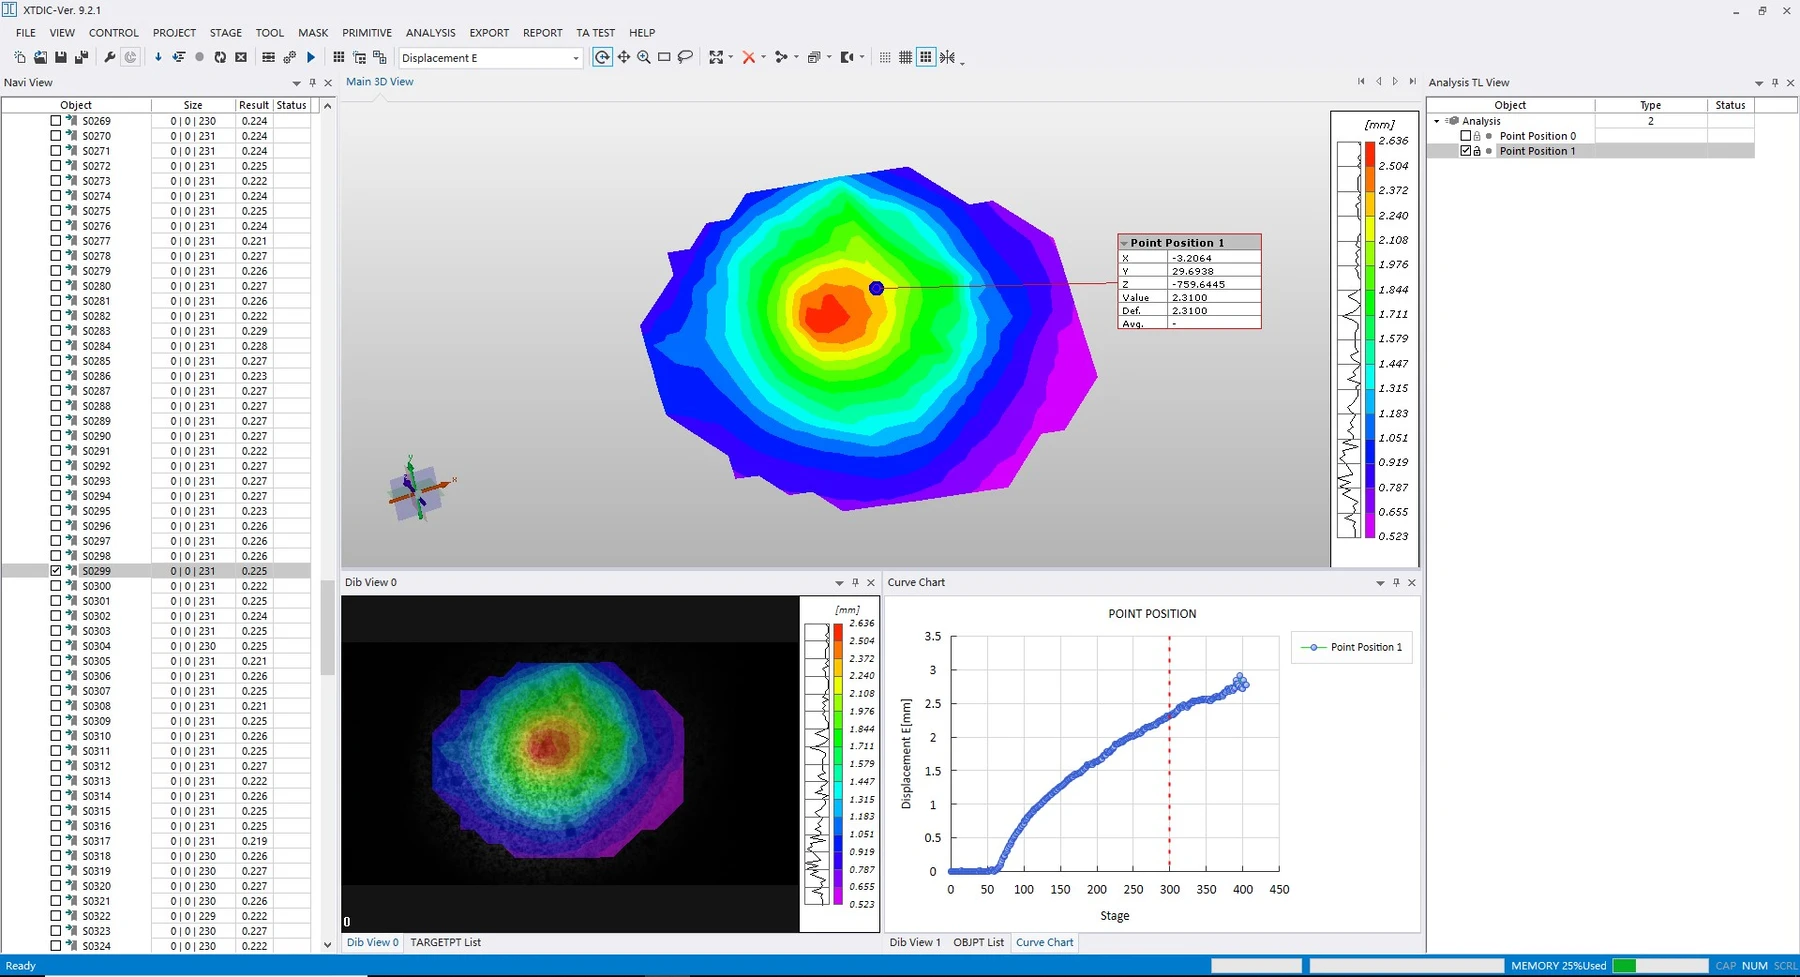Open the FILE menu
Screen dimensions: 1800x977
[x=26, y=33]
